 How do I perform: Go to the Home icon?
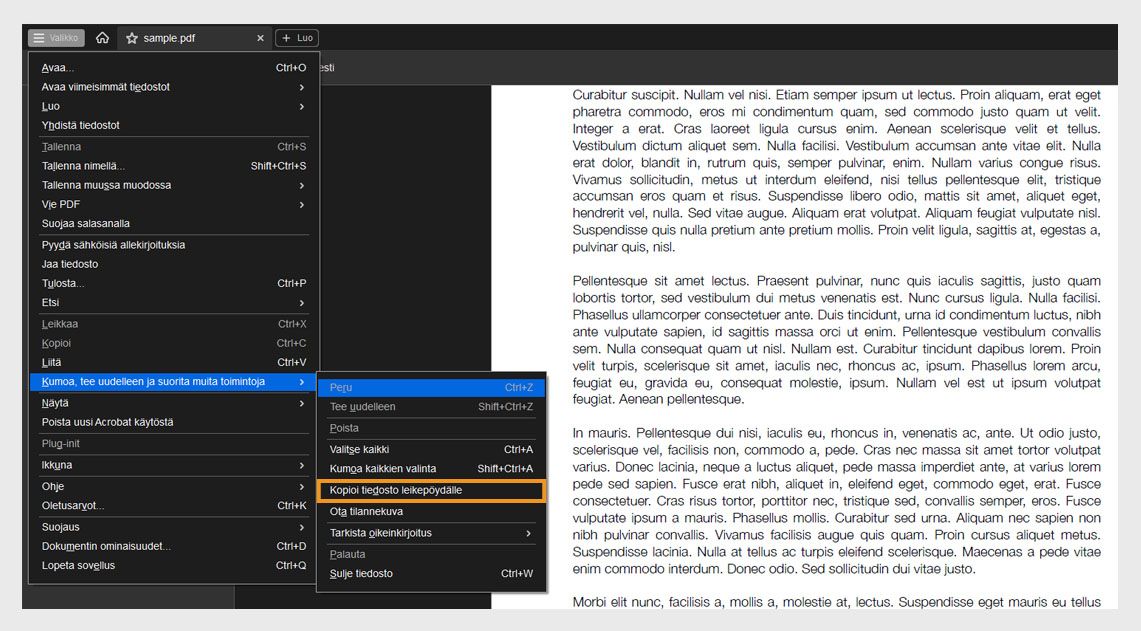coord(103,38)
